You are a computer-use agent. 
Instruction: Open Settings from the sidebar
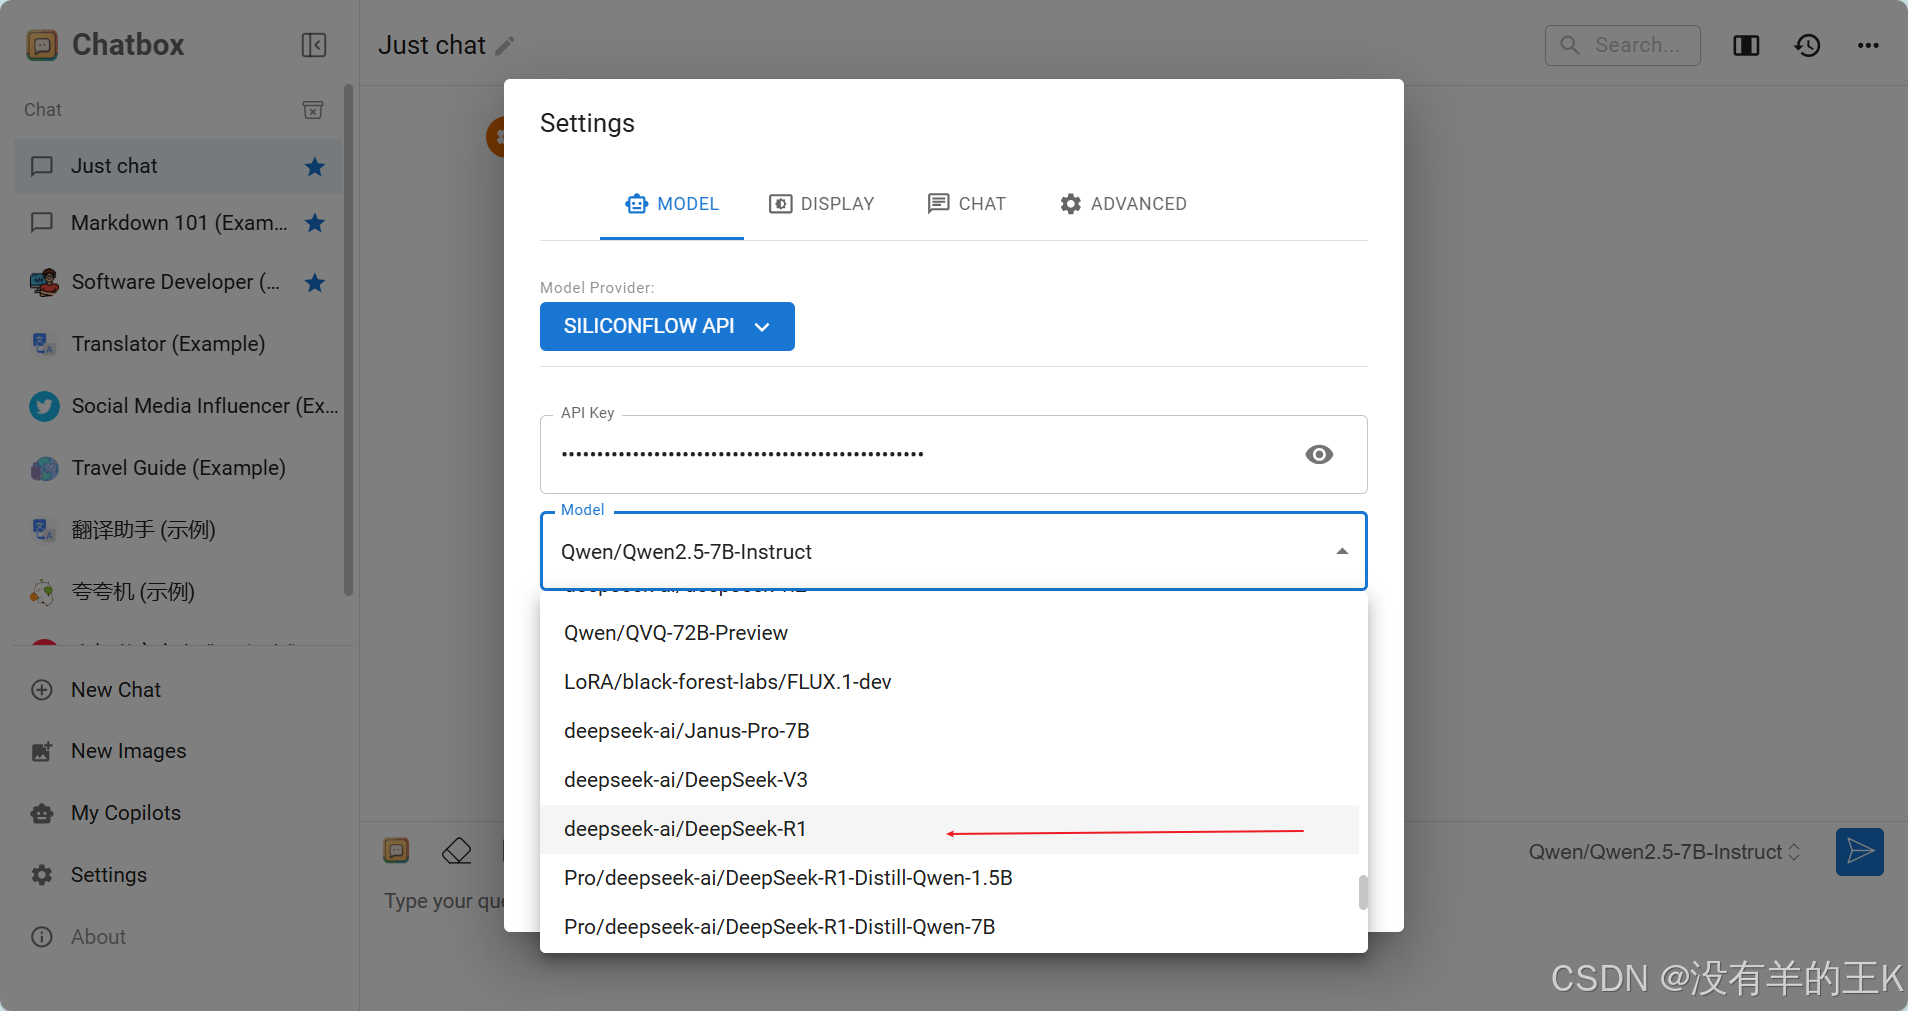pyautogui.click(x=178, y=875)
